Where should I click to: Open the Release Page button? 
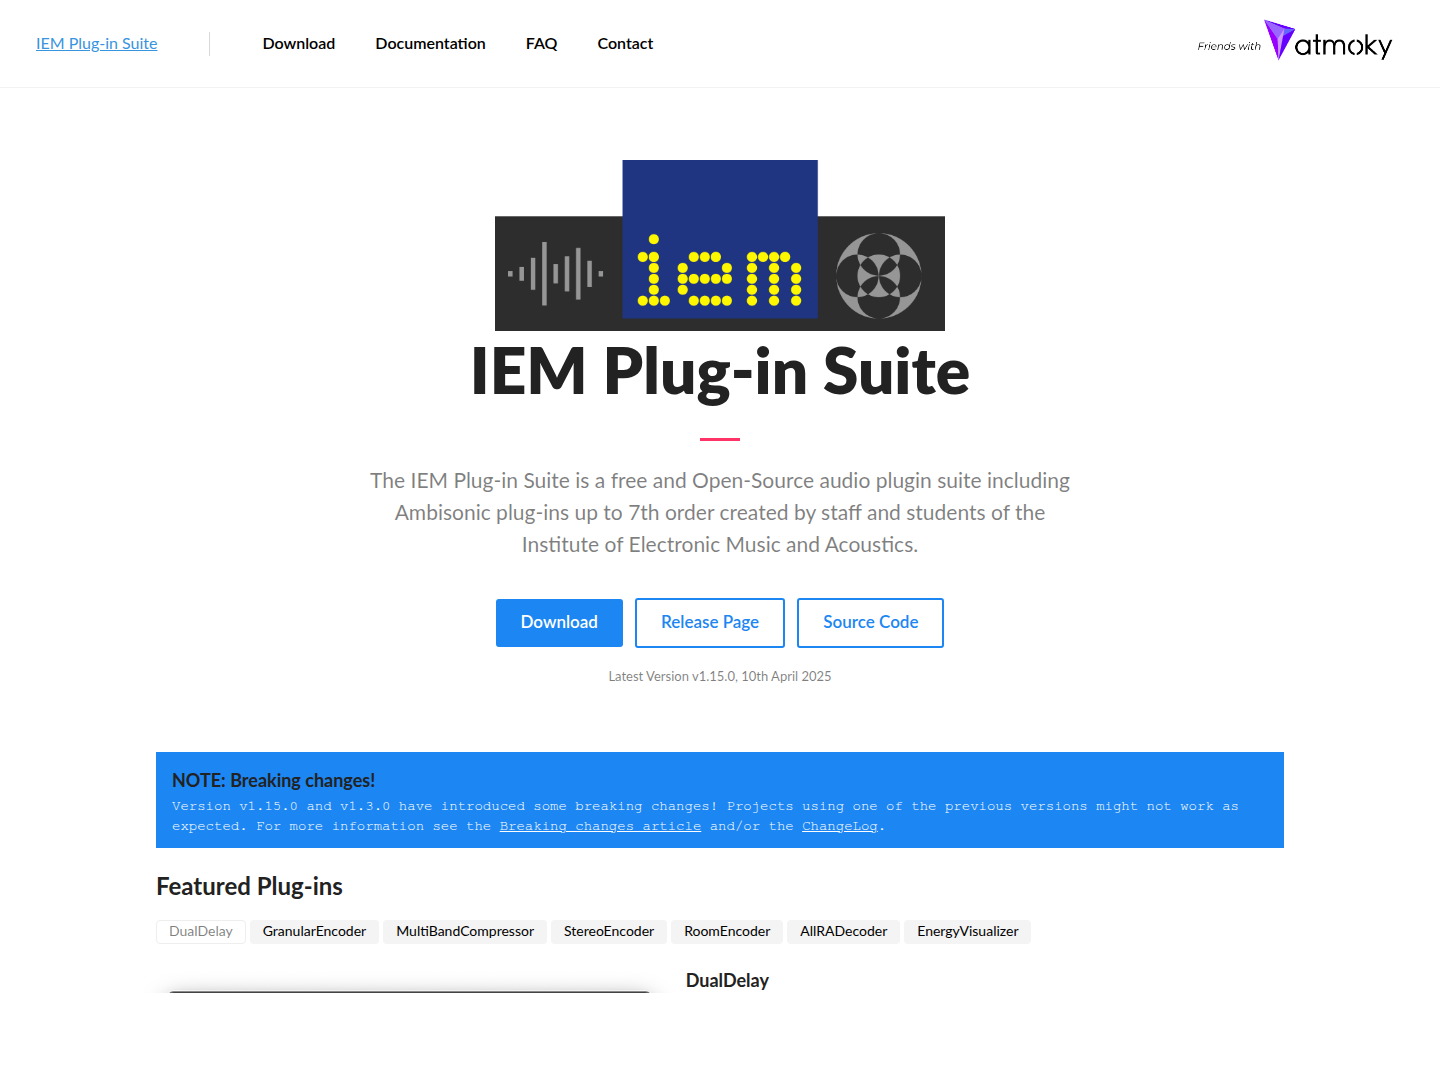(710, 622)
